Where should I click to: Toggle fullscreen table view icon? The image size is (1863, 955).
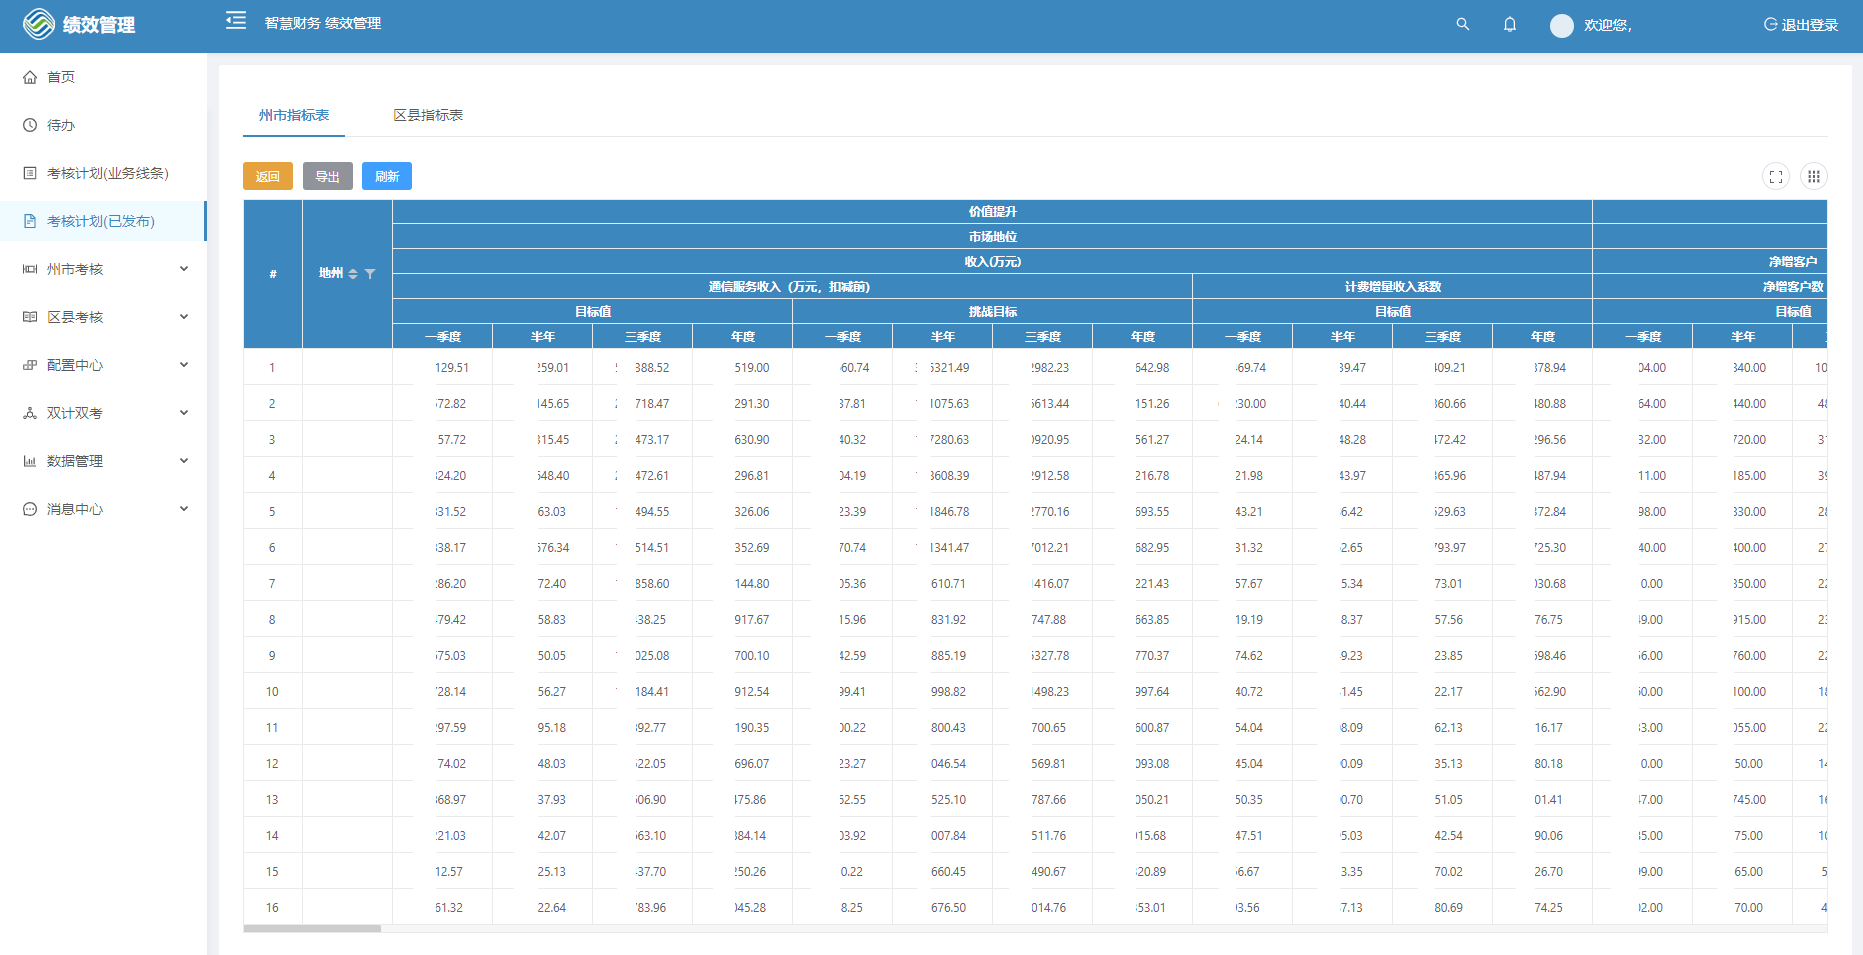1776,177
